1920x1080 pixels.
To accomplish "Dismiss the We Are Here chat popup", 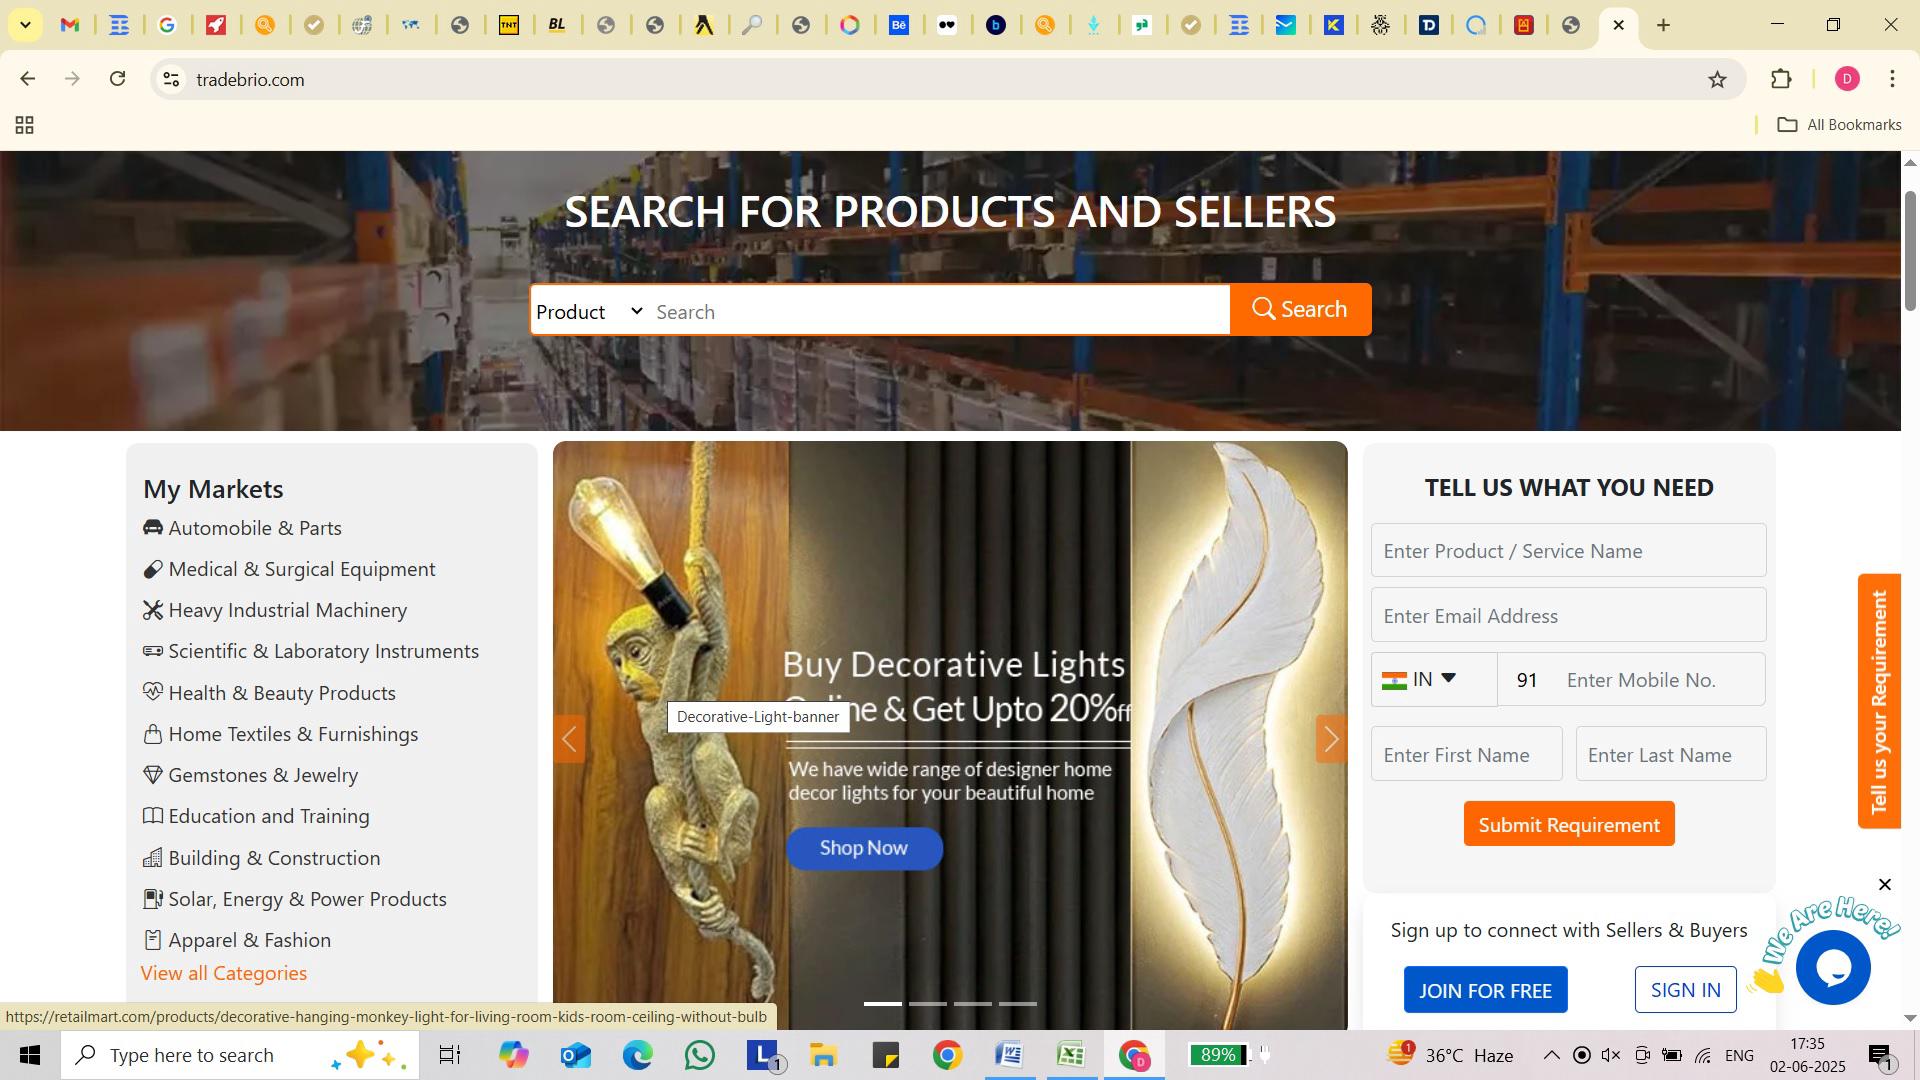I will point(1885,885).
